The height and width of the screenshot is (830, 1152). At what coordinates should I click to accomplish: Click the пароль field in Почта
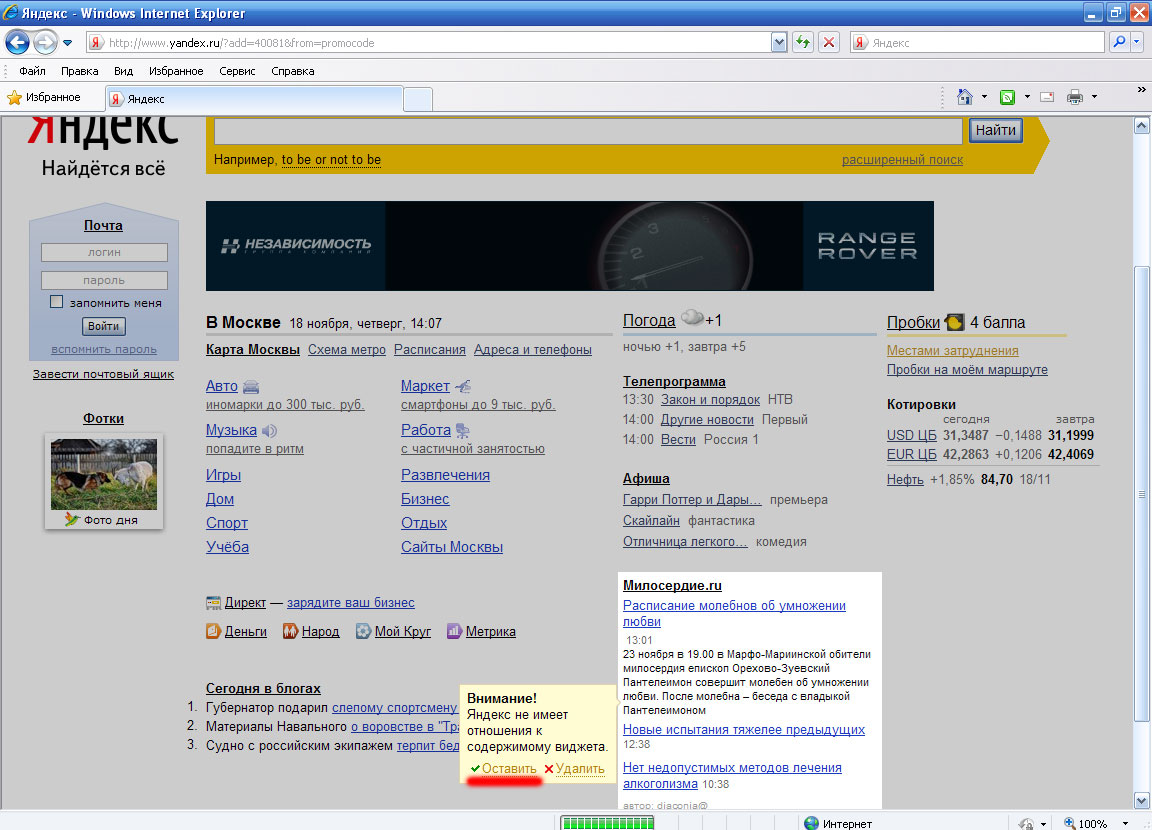[104, 280]
